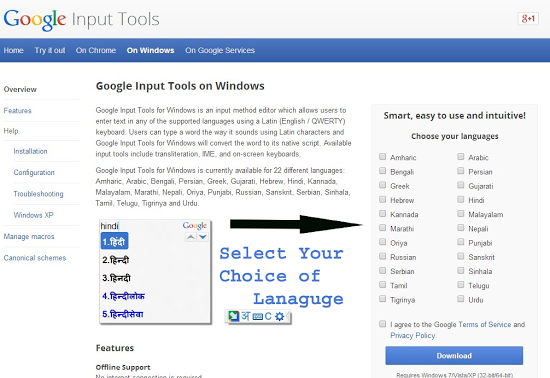Click the Google logo in header
Image resolution: width=550 pixels, height=378 pixels.
coord(35,20)
